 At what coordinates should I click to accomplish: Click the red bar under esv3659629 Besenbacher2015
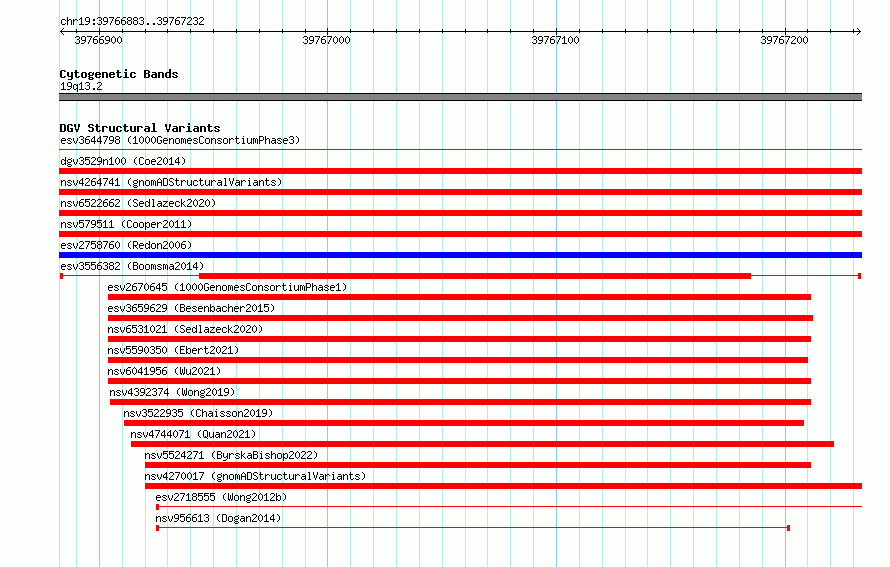[x=460, y=318]
